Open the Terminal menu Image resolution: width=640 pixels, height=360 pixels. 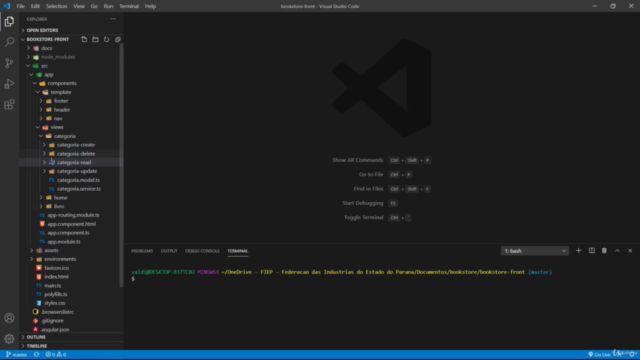point(129,6)
